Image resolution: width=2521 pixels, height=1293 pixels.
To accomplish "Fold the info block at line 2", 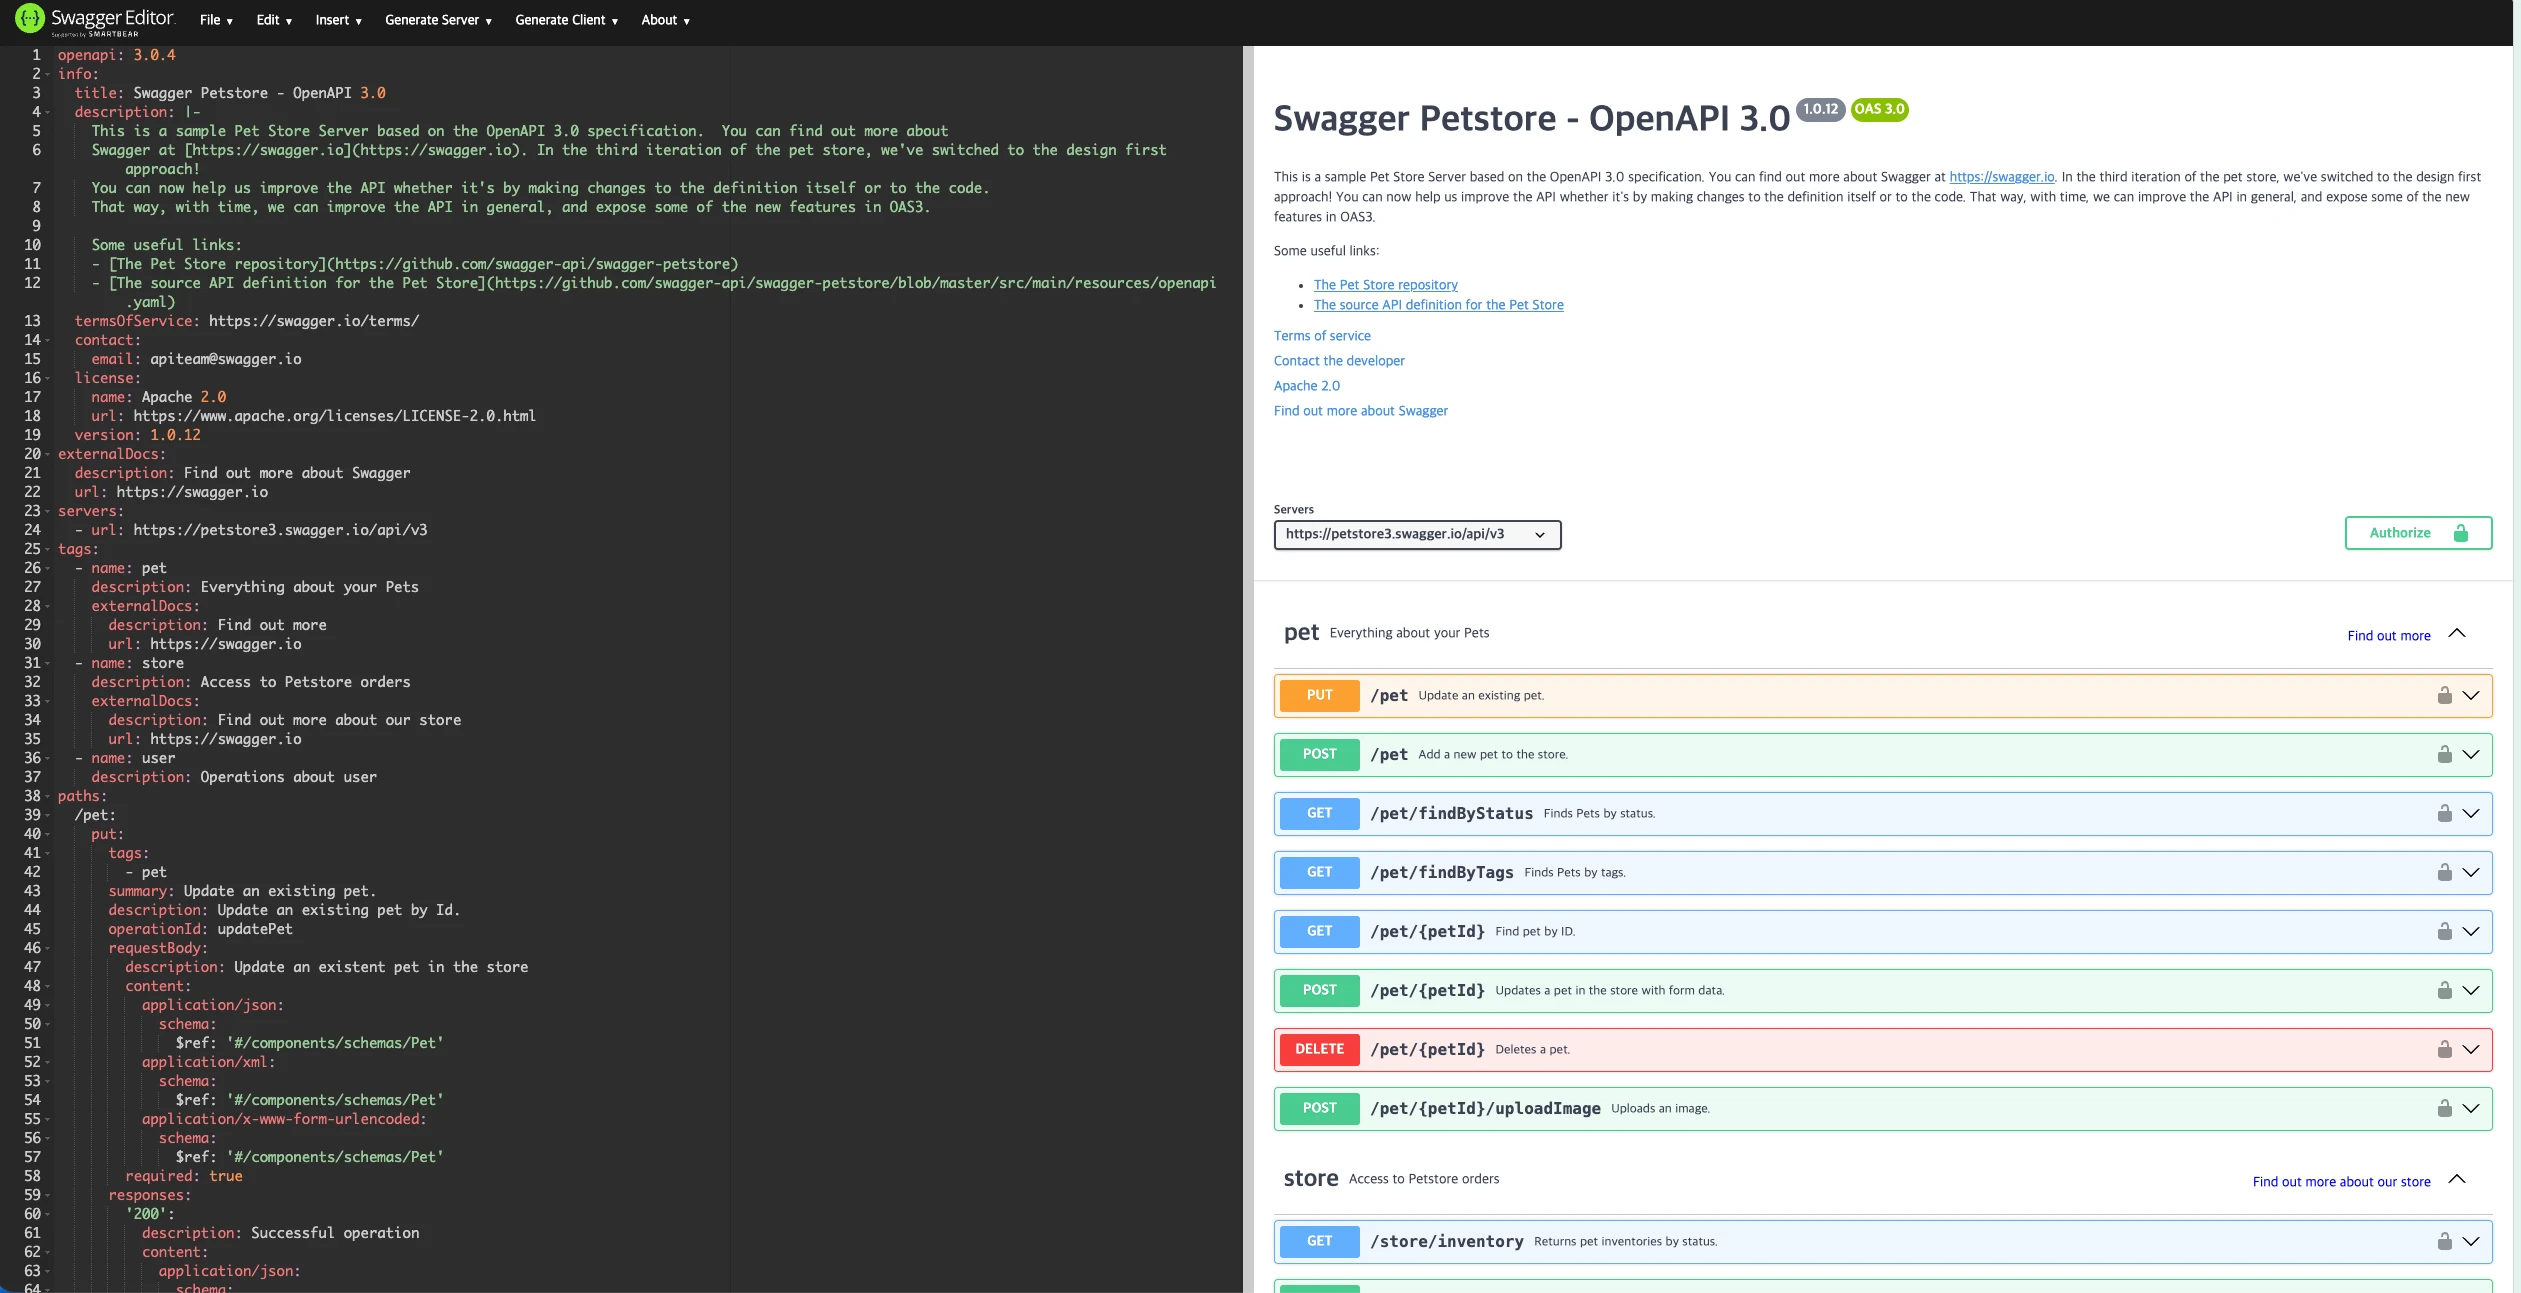I will 47,75.
